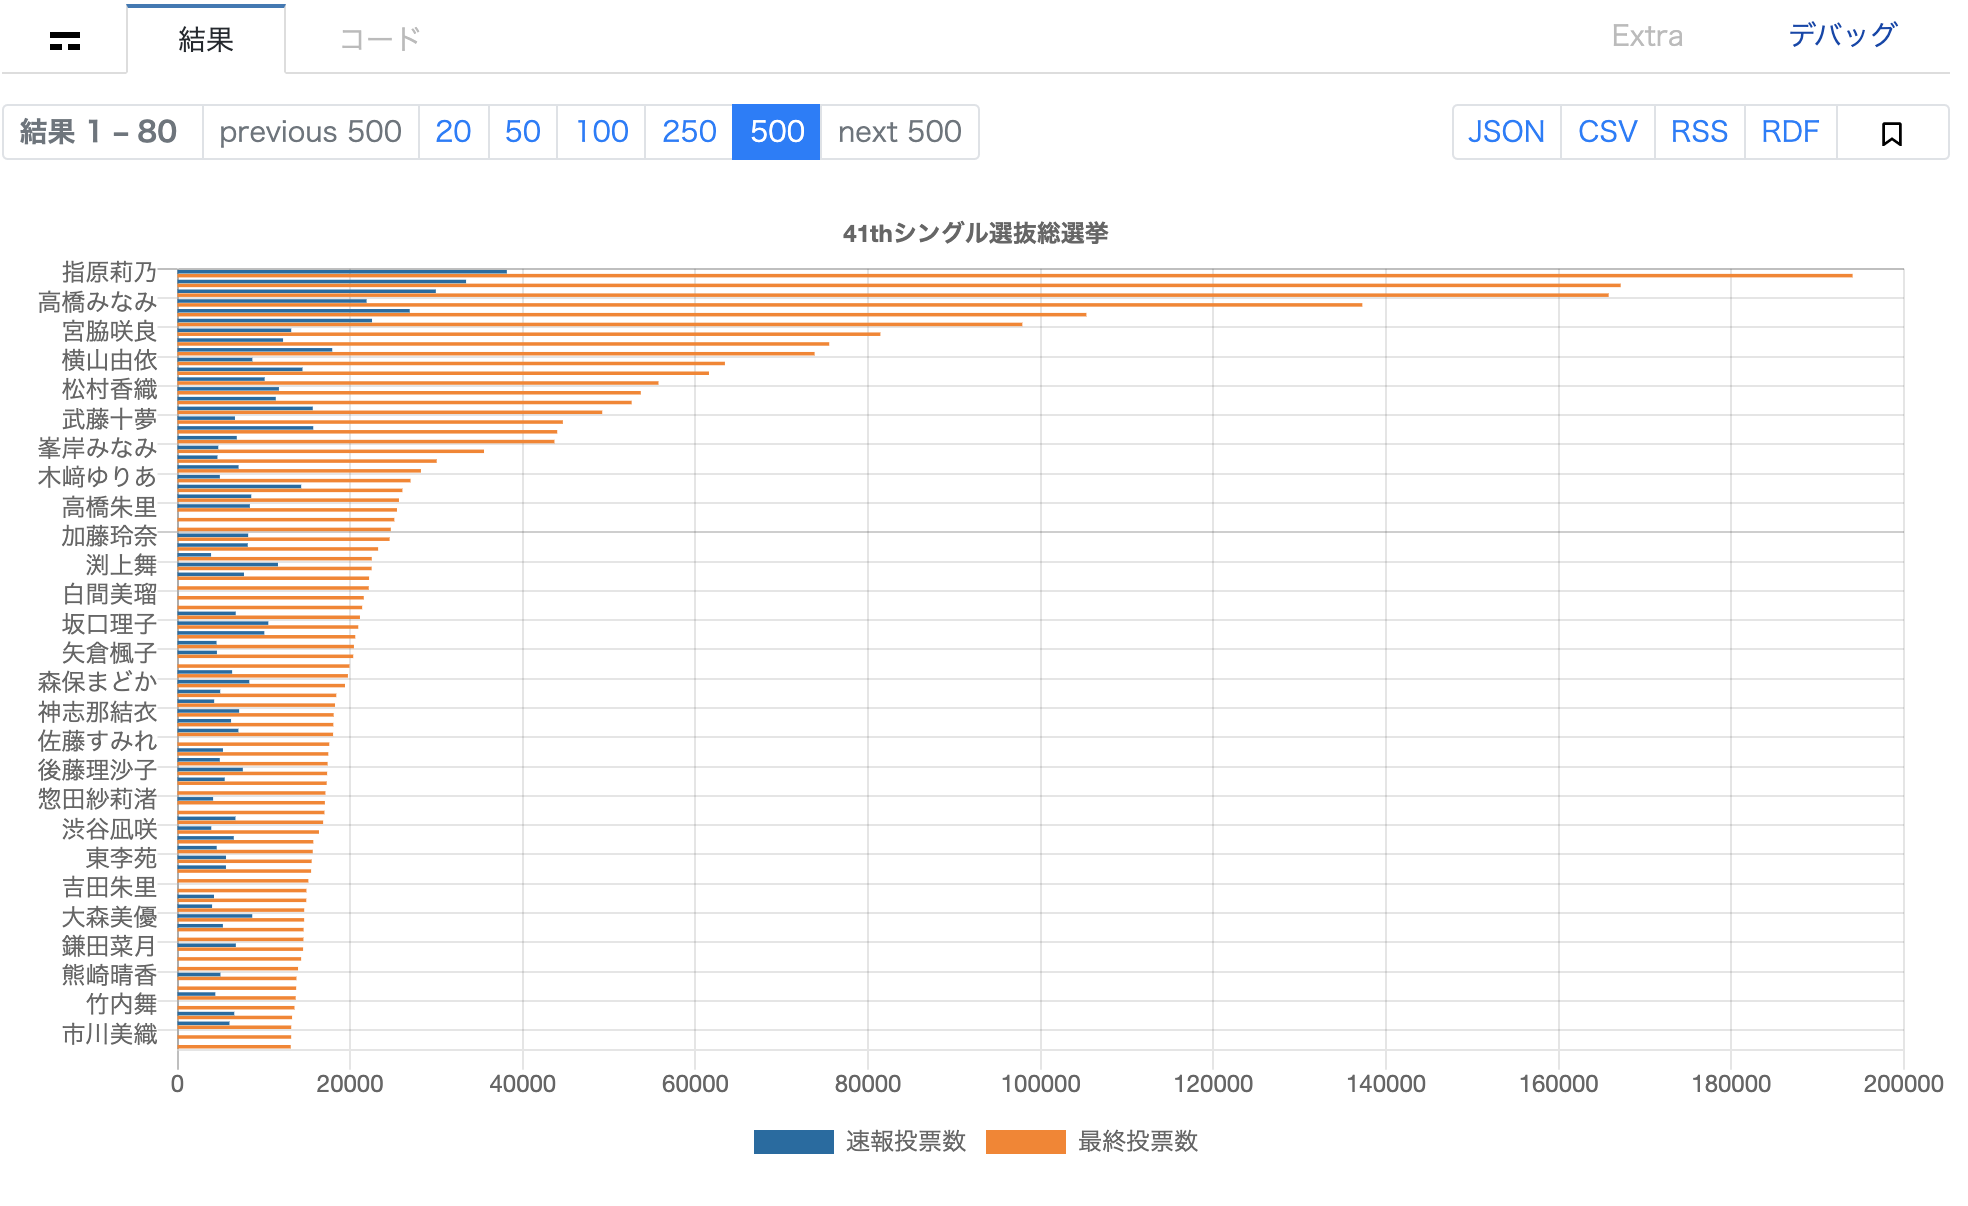Click the 矢倉楓子 axis label
This screenshot has height=1206, width=1968.
tap(110, 653)
